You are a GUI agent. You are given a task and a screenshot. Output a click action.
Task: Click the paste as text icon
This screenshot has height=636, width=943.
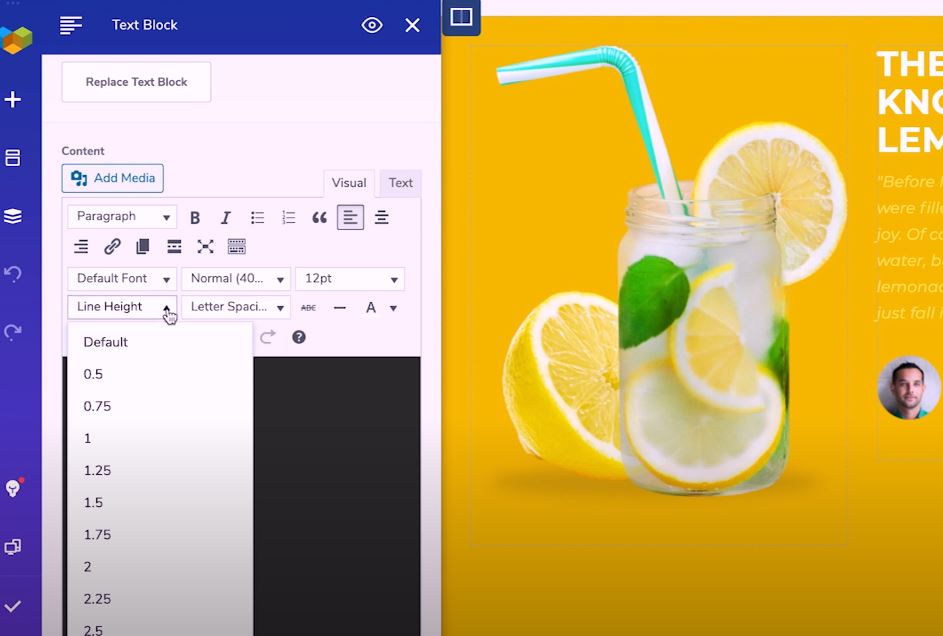[143, 246]
